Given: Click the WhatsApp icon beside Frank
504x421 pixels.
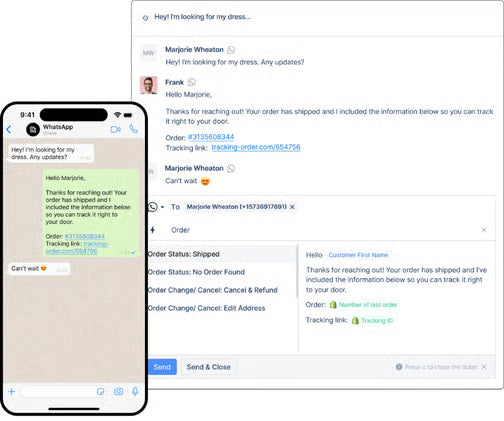Looking at the screenshot, I should (x=192, y=82).
